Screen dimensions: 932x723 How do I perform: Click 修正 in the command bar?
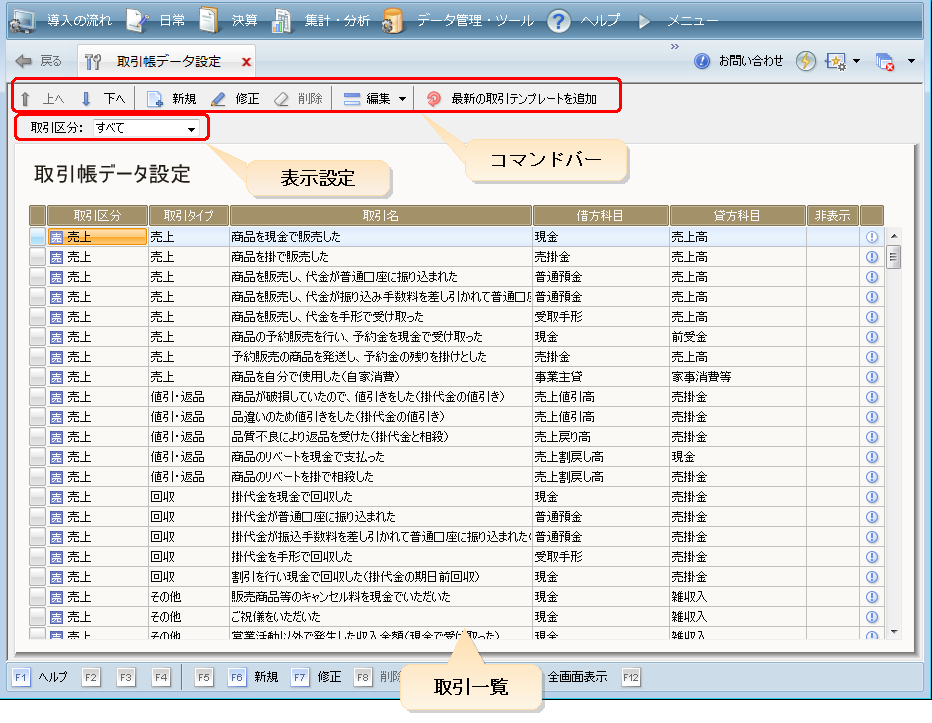(235, 99)
